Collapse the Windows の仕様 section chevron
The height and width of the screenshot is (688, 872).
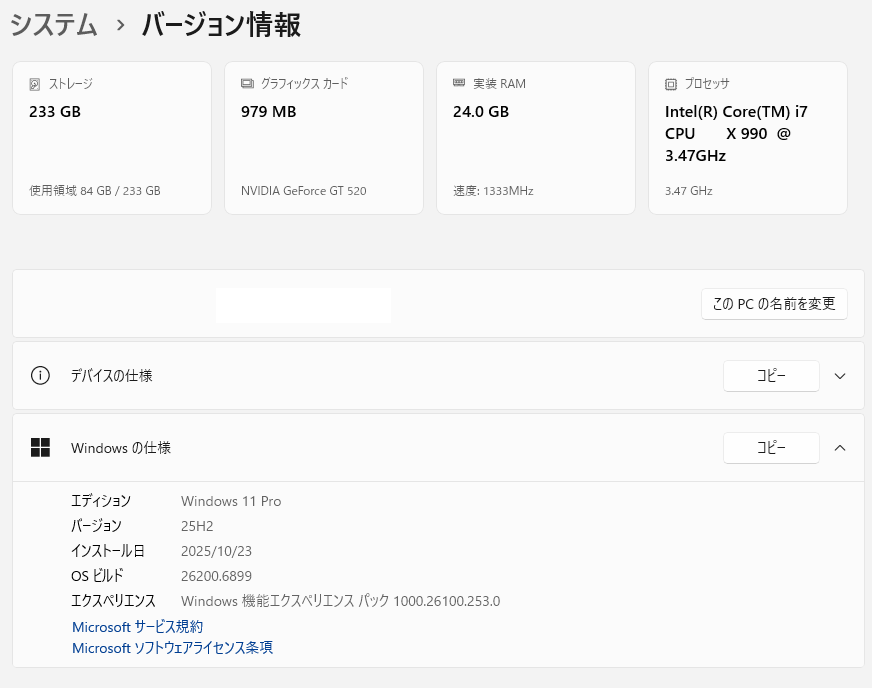click(x=840, y=448)
